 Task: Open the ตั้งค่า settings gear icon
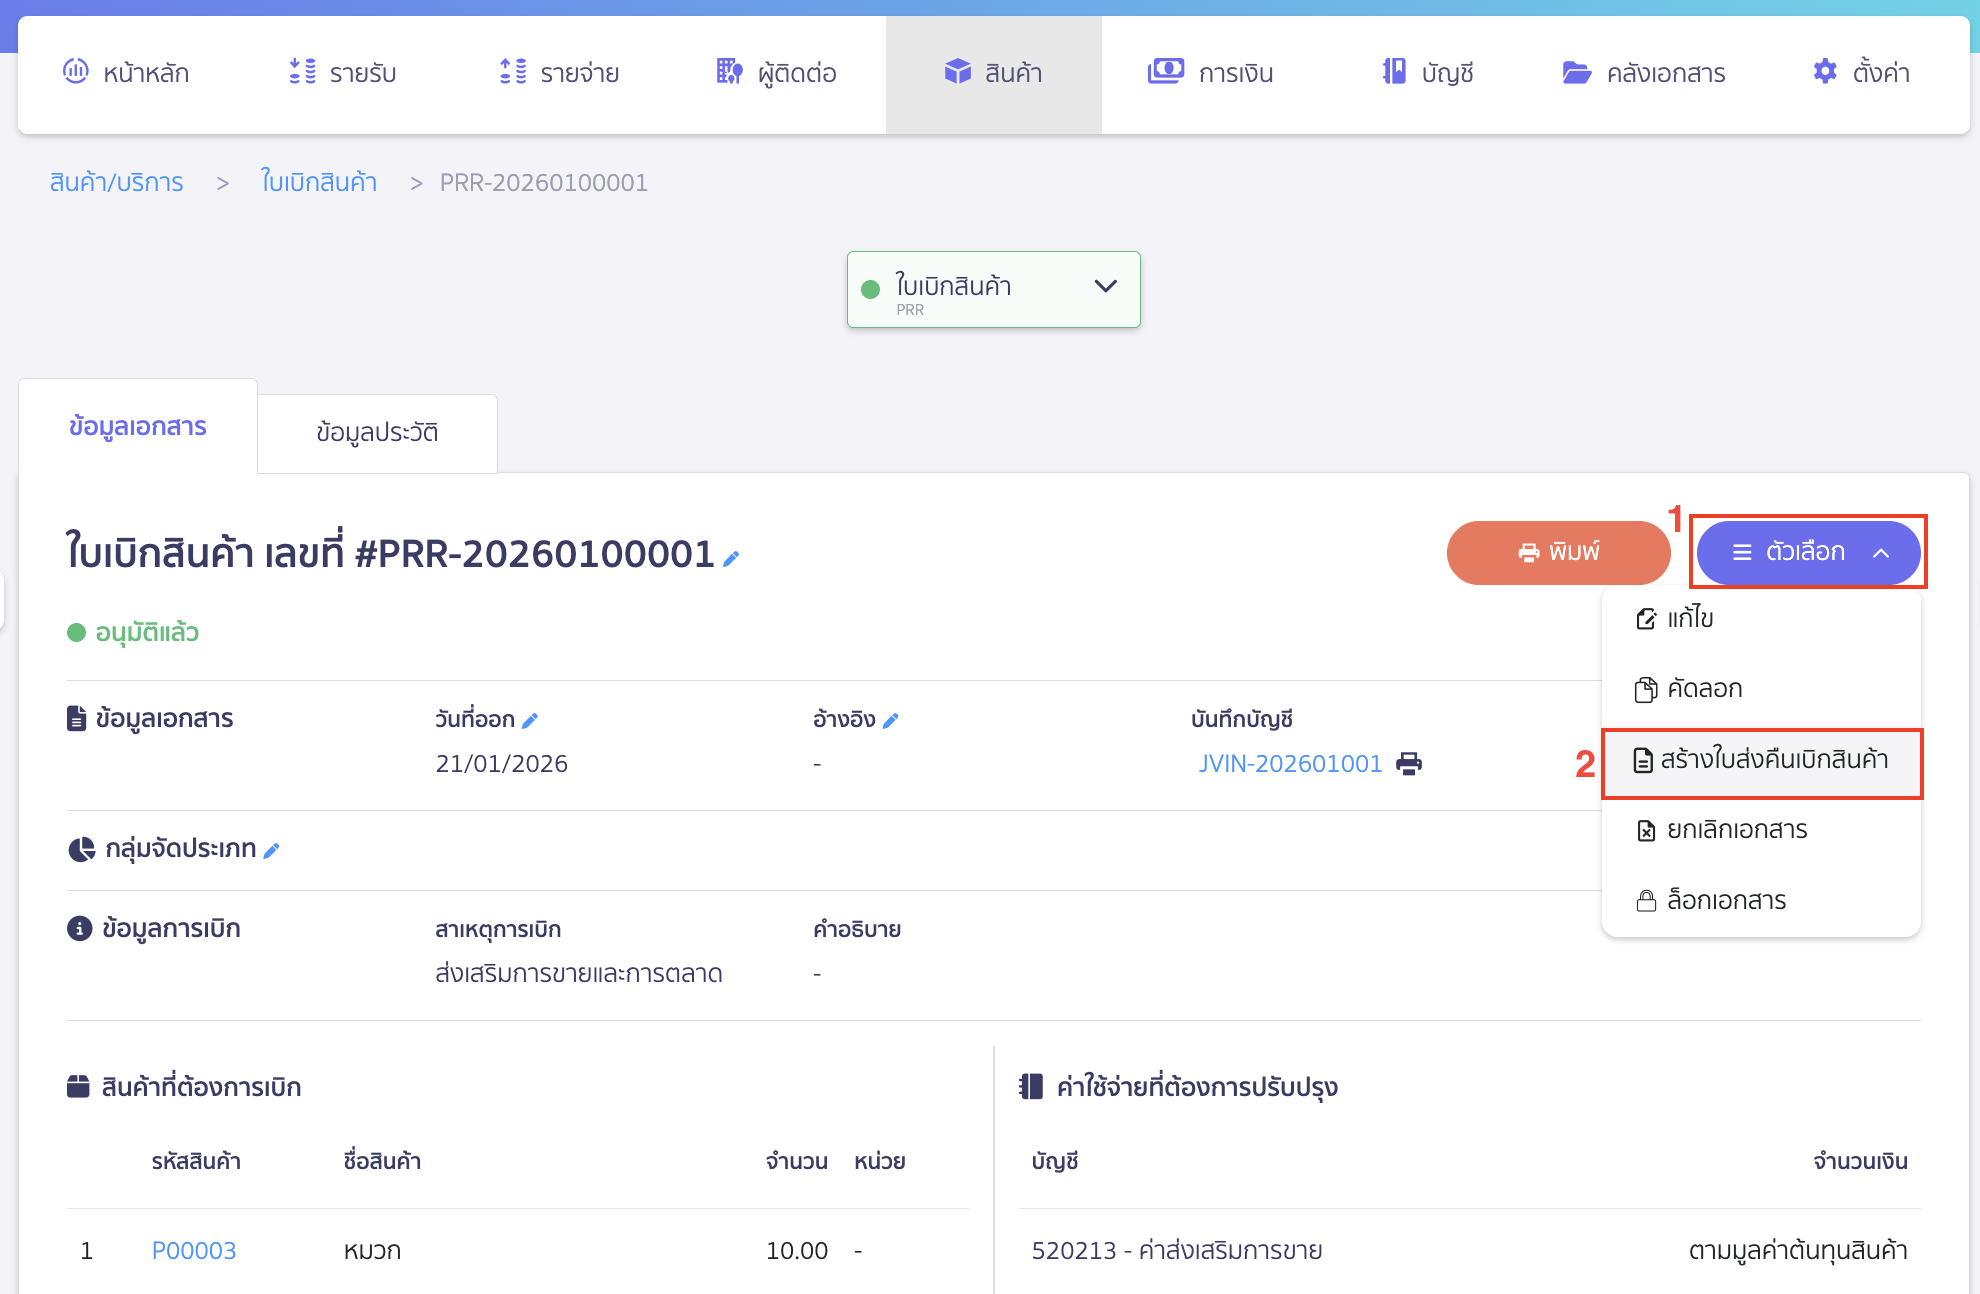(1824, 71)
